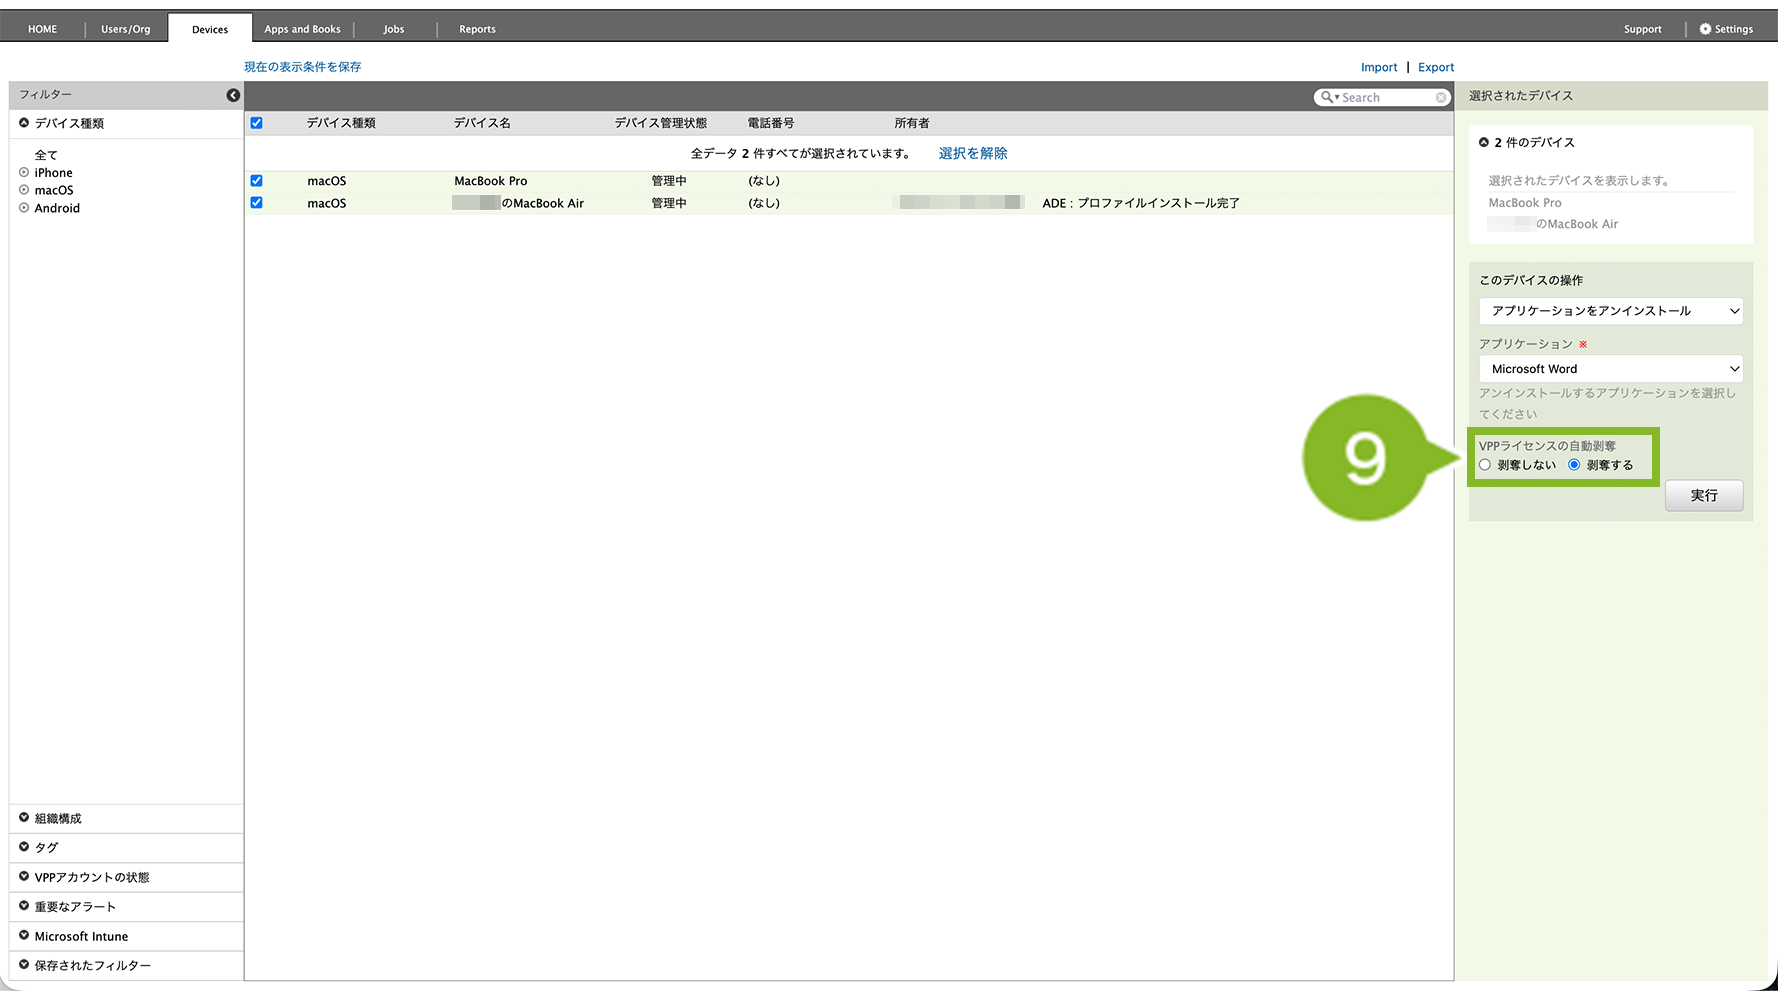Viewport: 1778px width, 1000px height.
Task: Collapse the 2 件のデバイス section
Action: tap(1484, 142)
